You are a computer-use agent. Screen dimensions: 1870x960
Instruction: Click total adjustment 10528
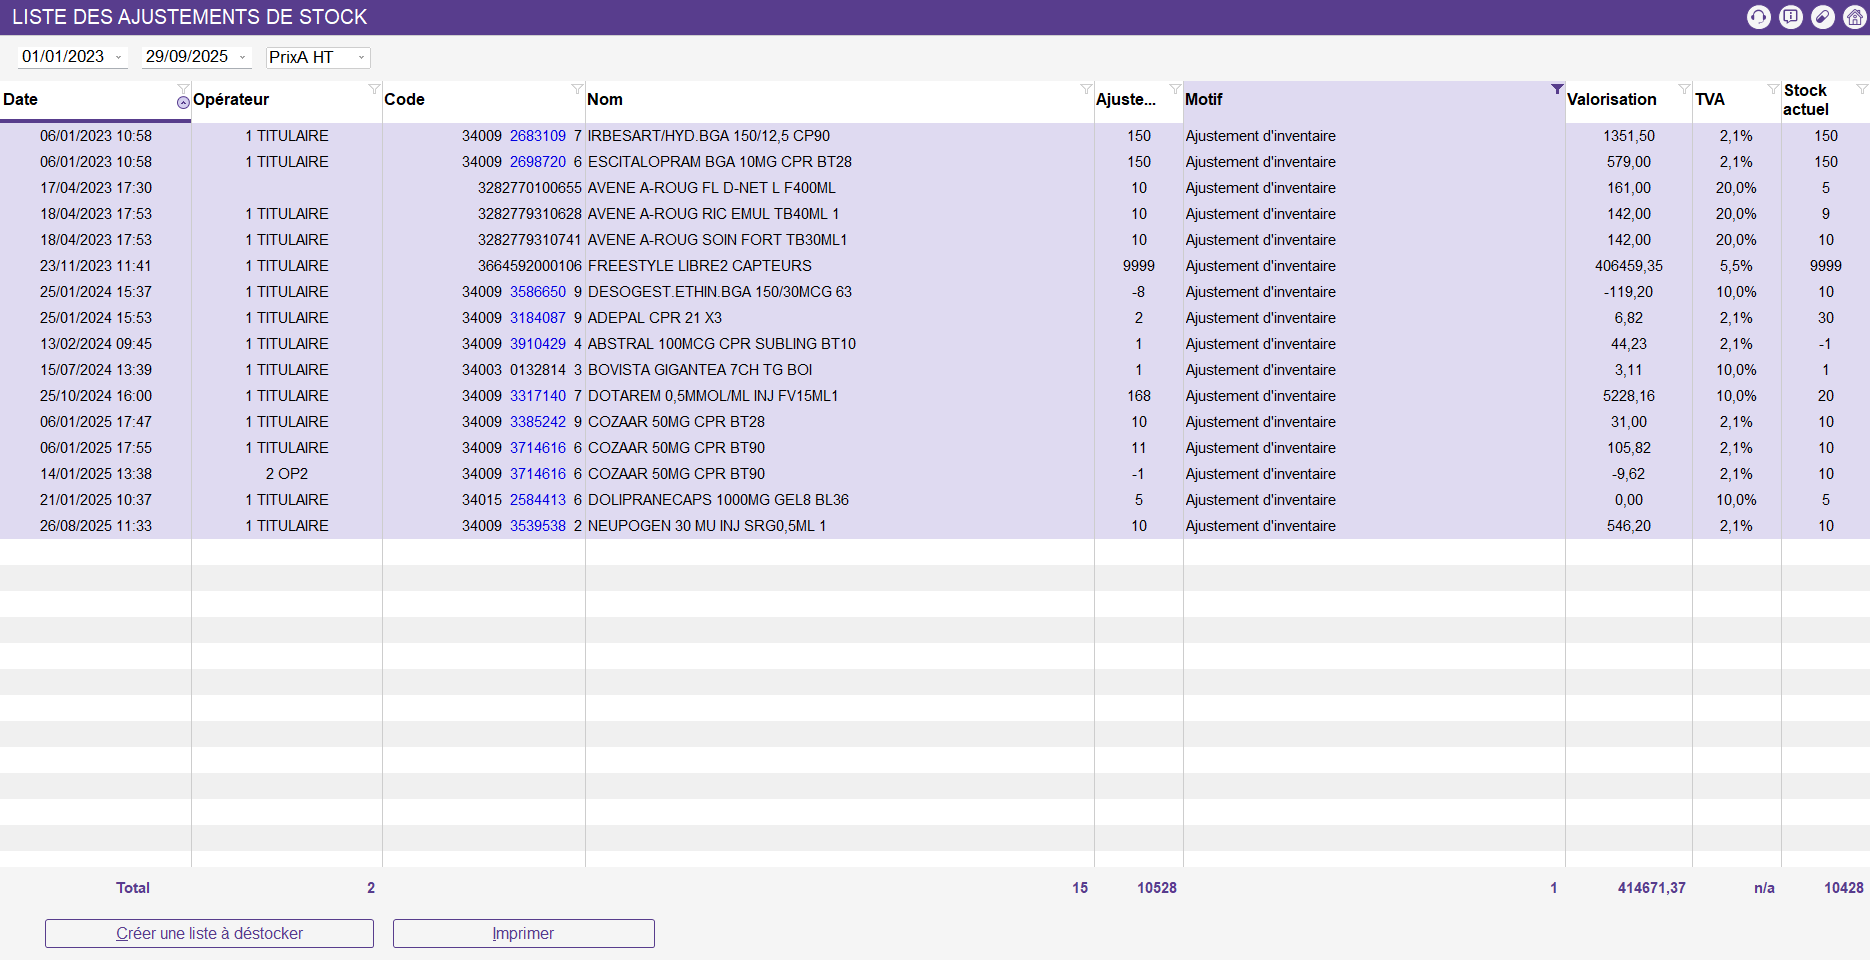[1157, 888]
